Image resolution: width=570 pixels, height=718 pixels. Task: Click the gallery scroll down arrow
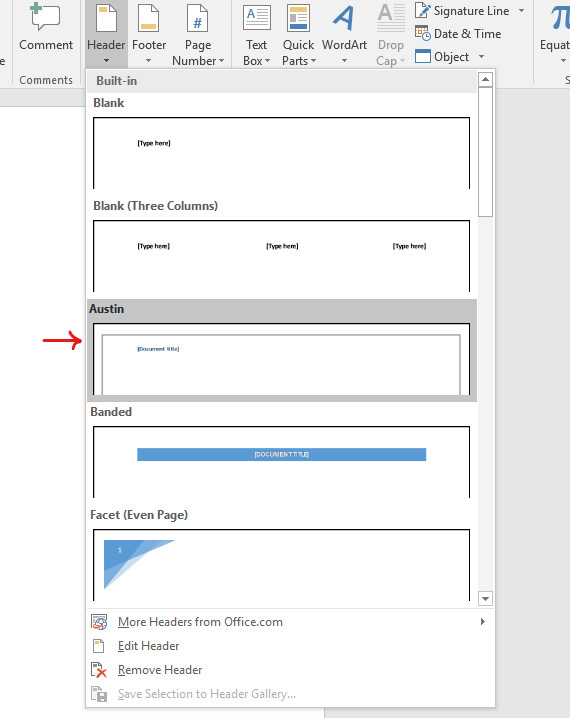click(x=485, y=598)
